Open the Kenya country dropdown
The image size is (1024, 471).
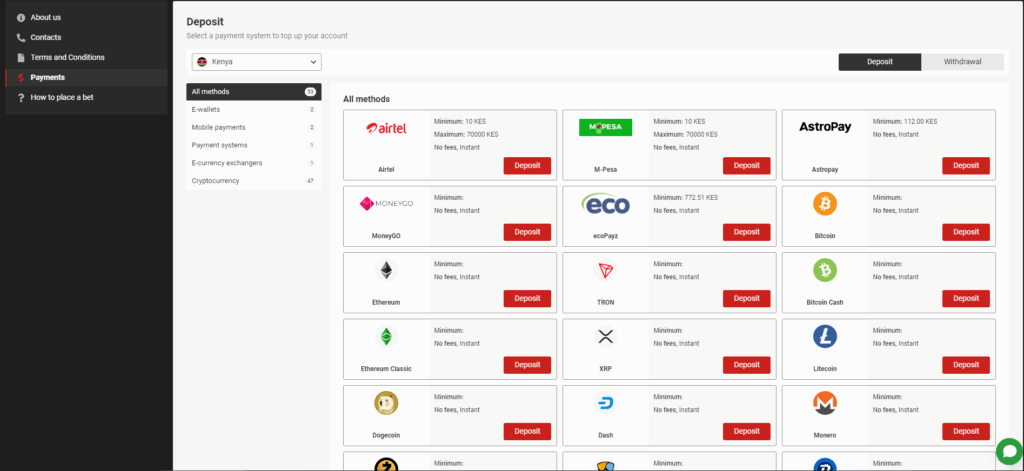point(257,62)
